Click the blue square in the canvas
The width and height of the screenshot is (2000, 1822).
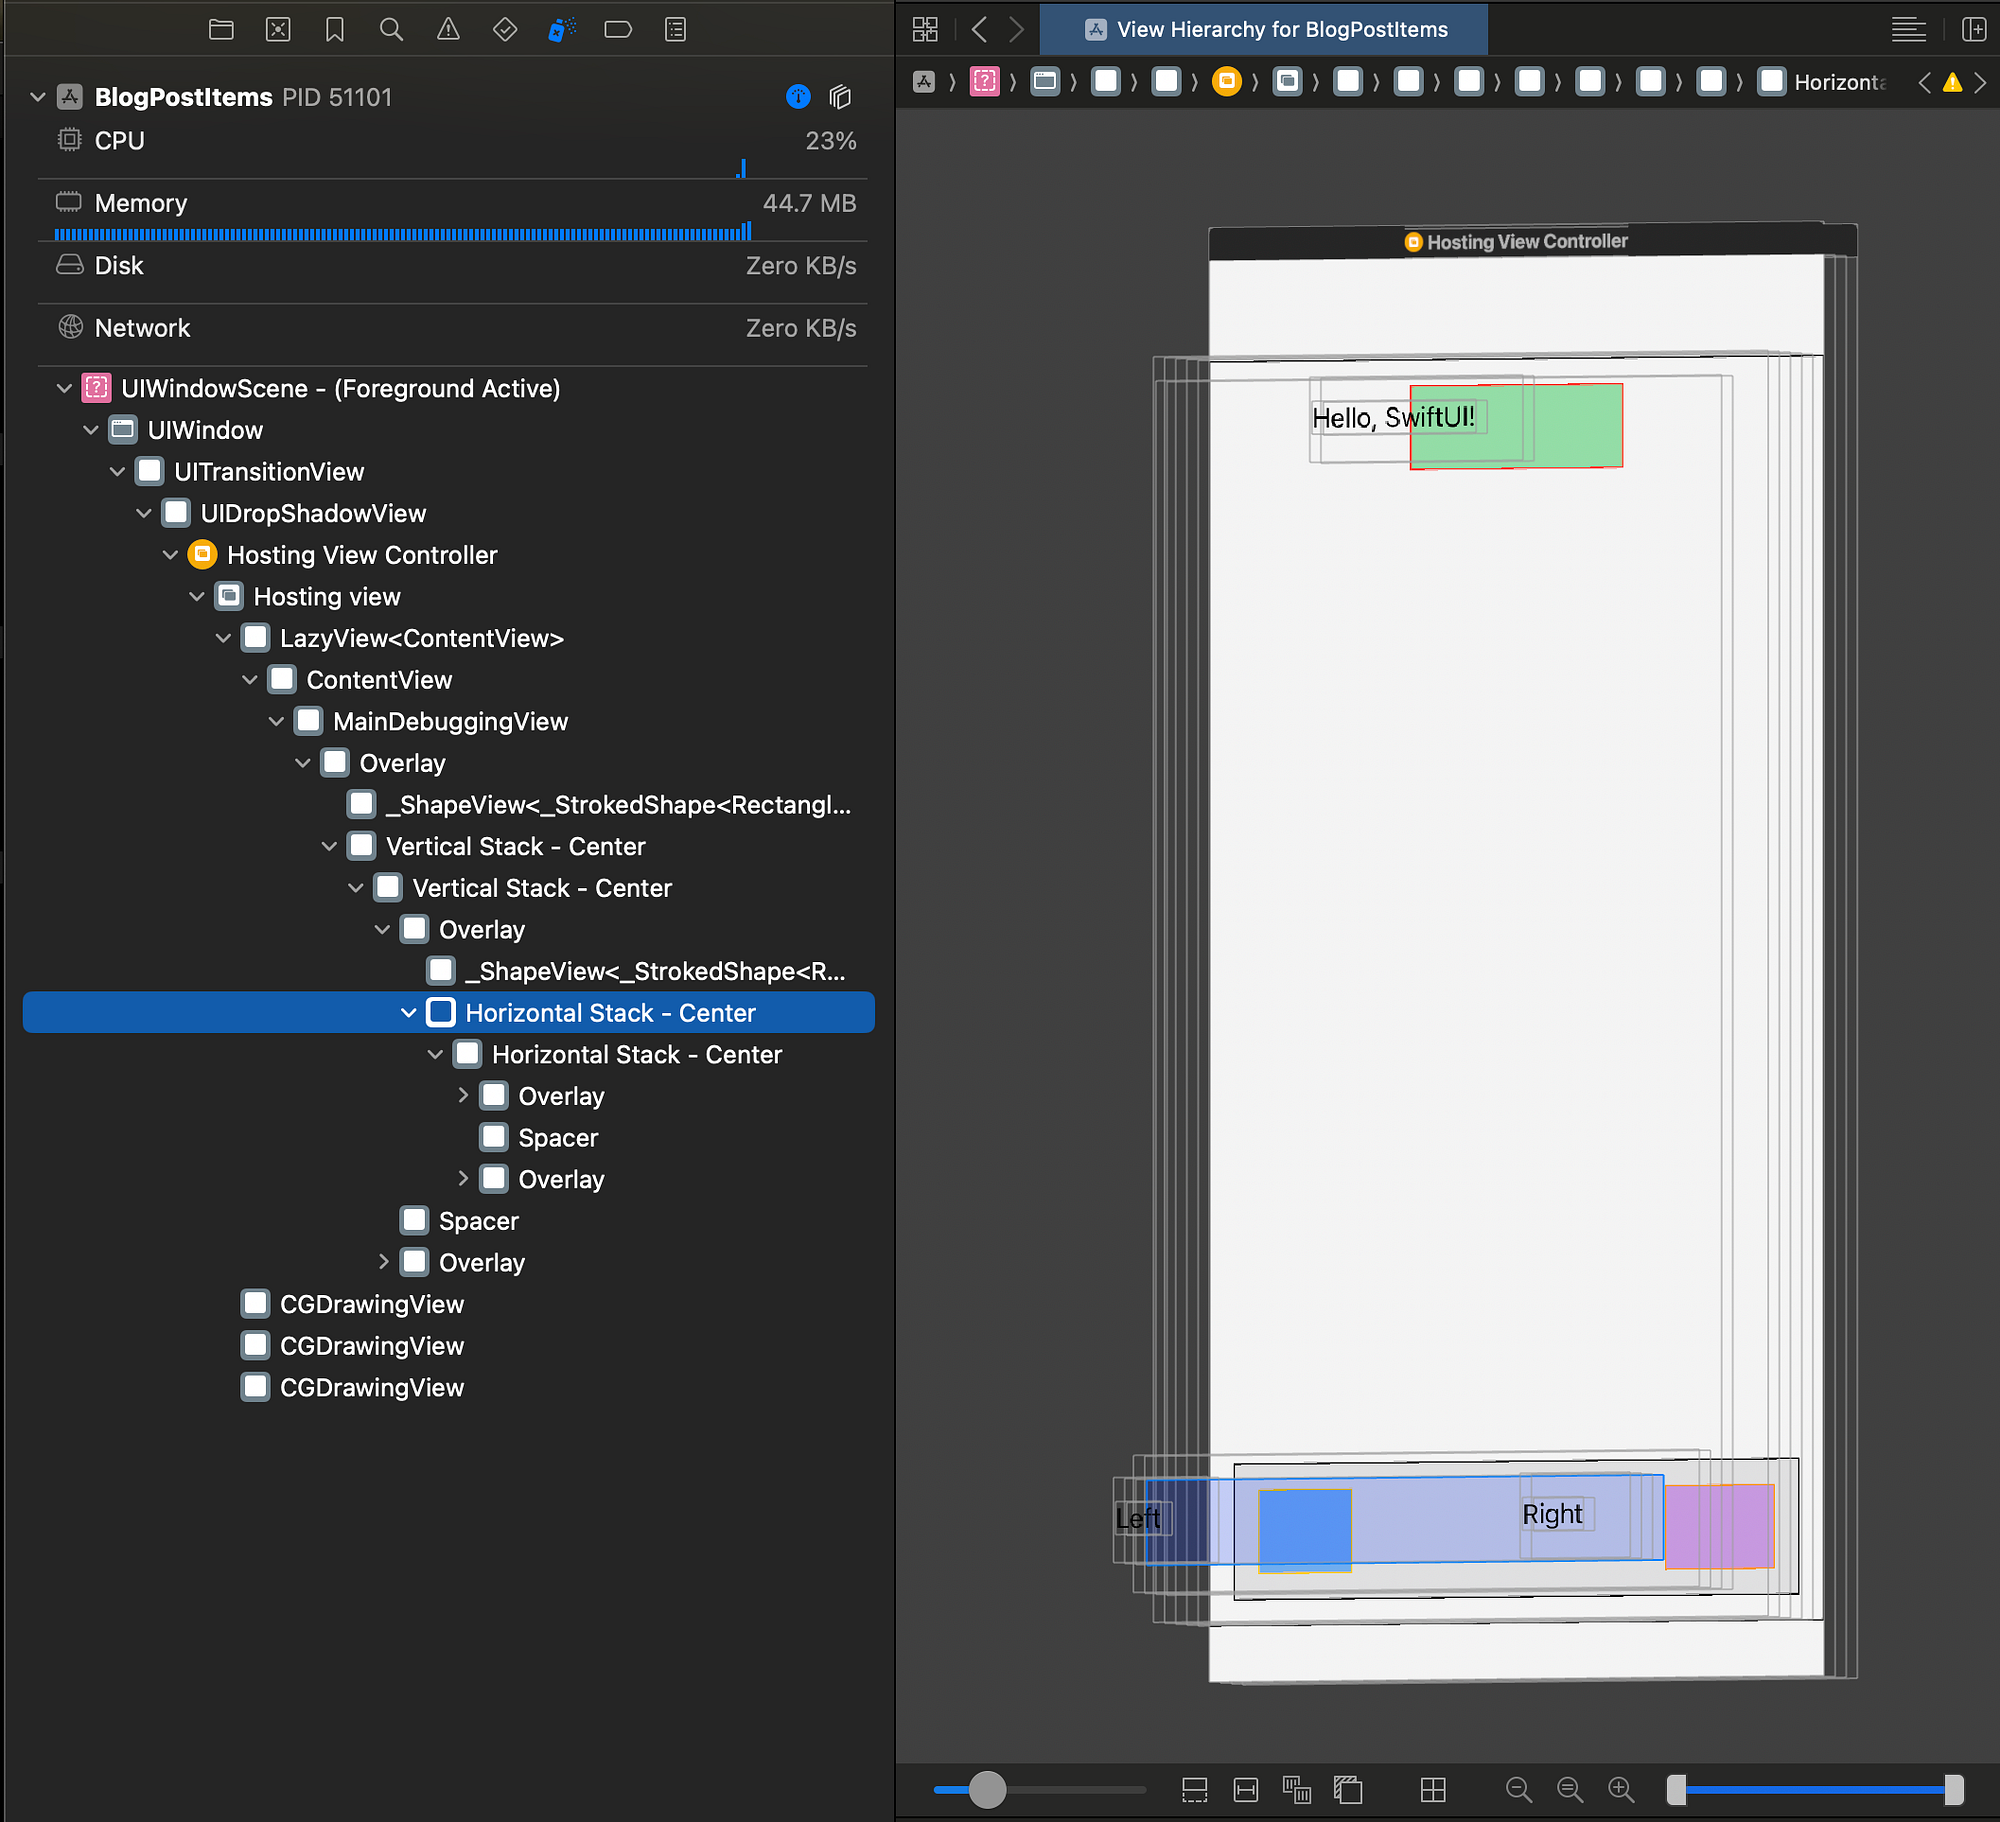point(1304,1530)
